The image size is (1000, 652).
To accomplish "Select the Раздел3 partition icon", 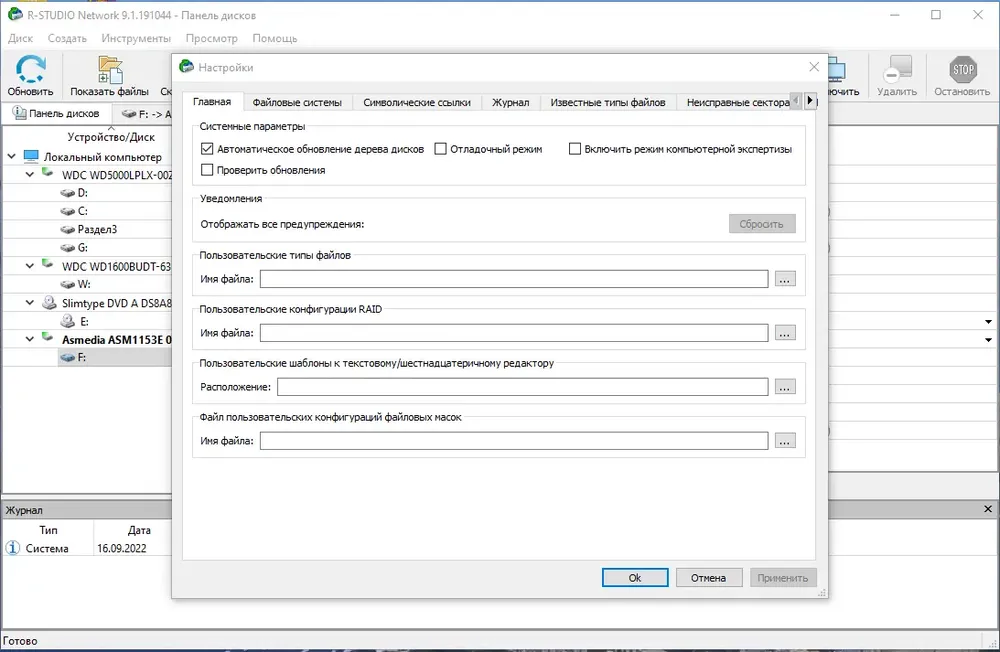I will point(67,229).
